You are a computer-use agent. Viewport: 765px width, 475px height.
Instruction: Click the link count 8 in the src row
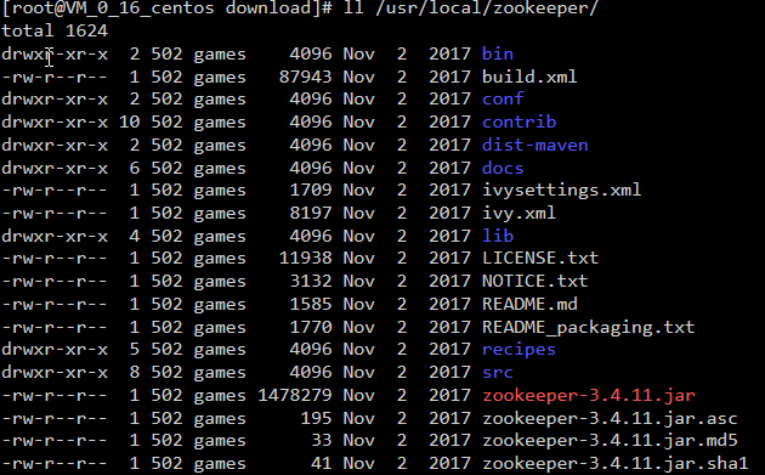(x=135, y=372)
